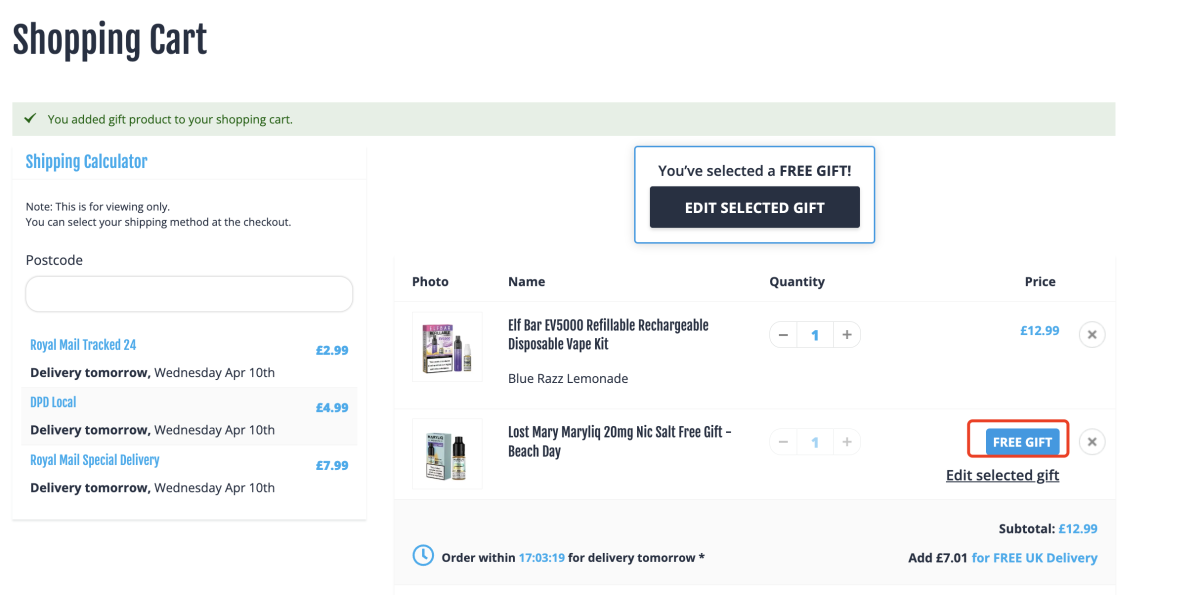The image size is (1200, 595).
Task: Decrease Elf Bar EV5000 quantity with minus
Action: tap(783, 335)
